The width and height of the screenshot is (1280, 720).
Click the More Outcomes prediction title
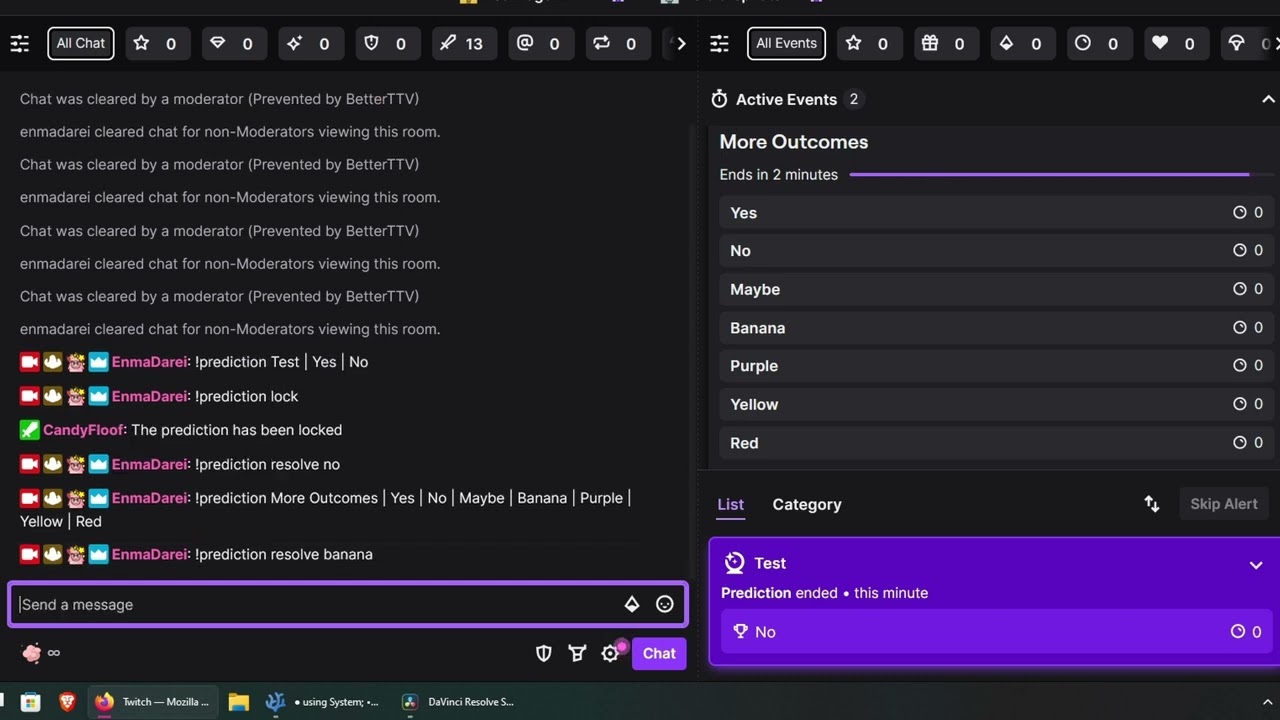(794, 142)
